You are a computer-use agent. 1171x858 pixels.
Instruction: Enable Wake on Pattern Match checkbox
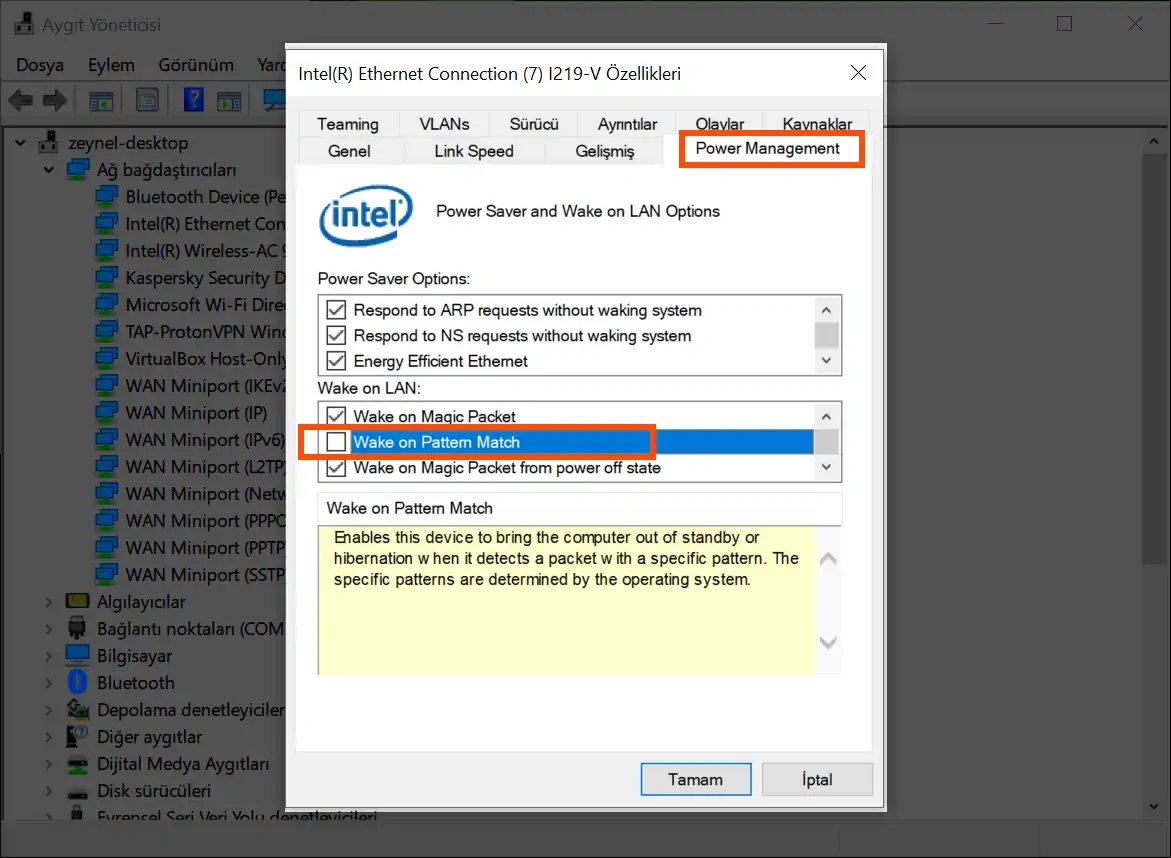click(x=336, y=441)
